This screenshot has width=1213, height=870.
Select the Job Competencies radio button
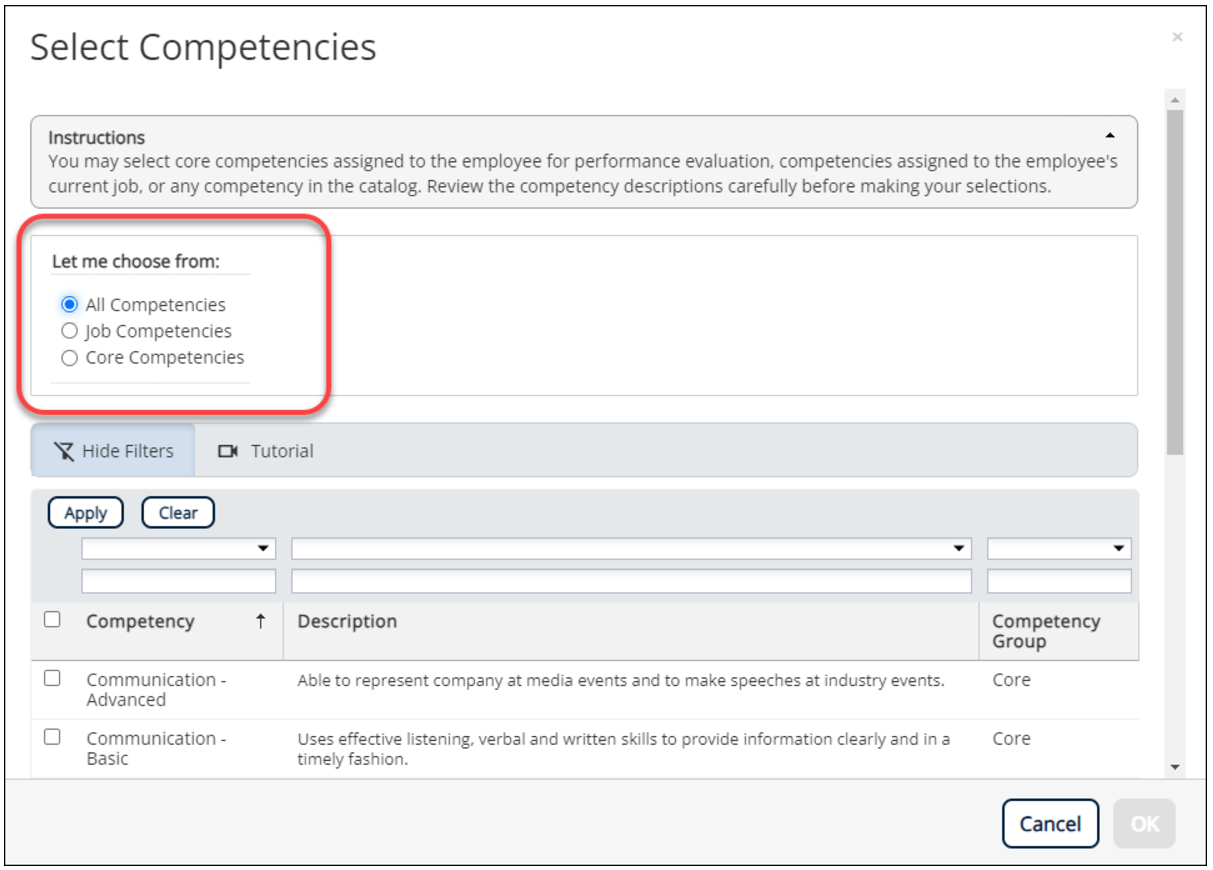pos(69,331)
